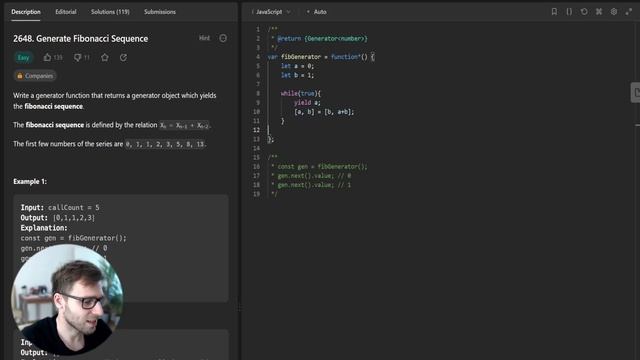Click the Auto mode indicator
Viewport: 640px width, 360px height.
pos(317,12)
